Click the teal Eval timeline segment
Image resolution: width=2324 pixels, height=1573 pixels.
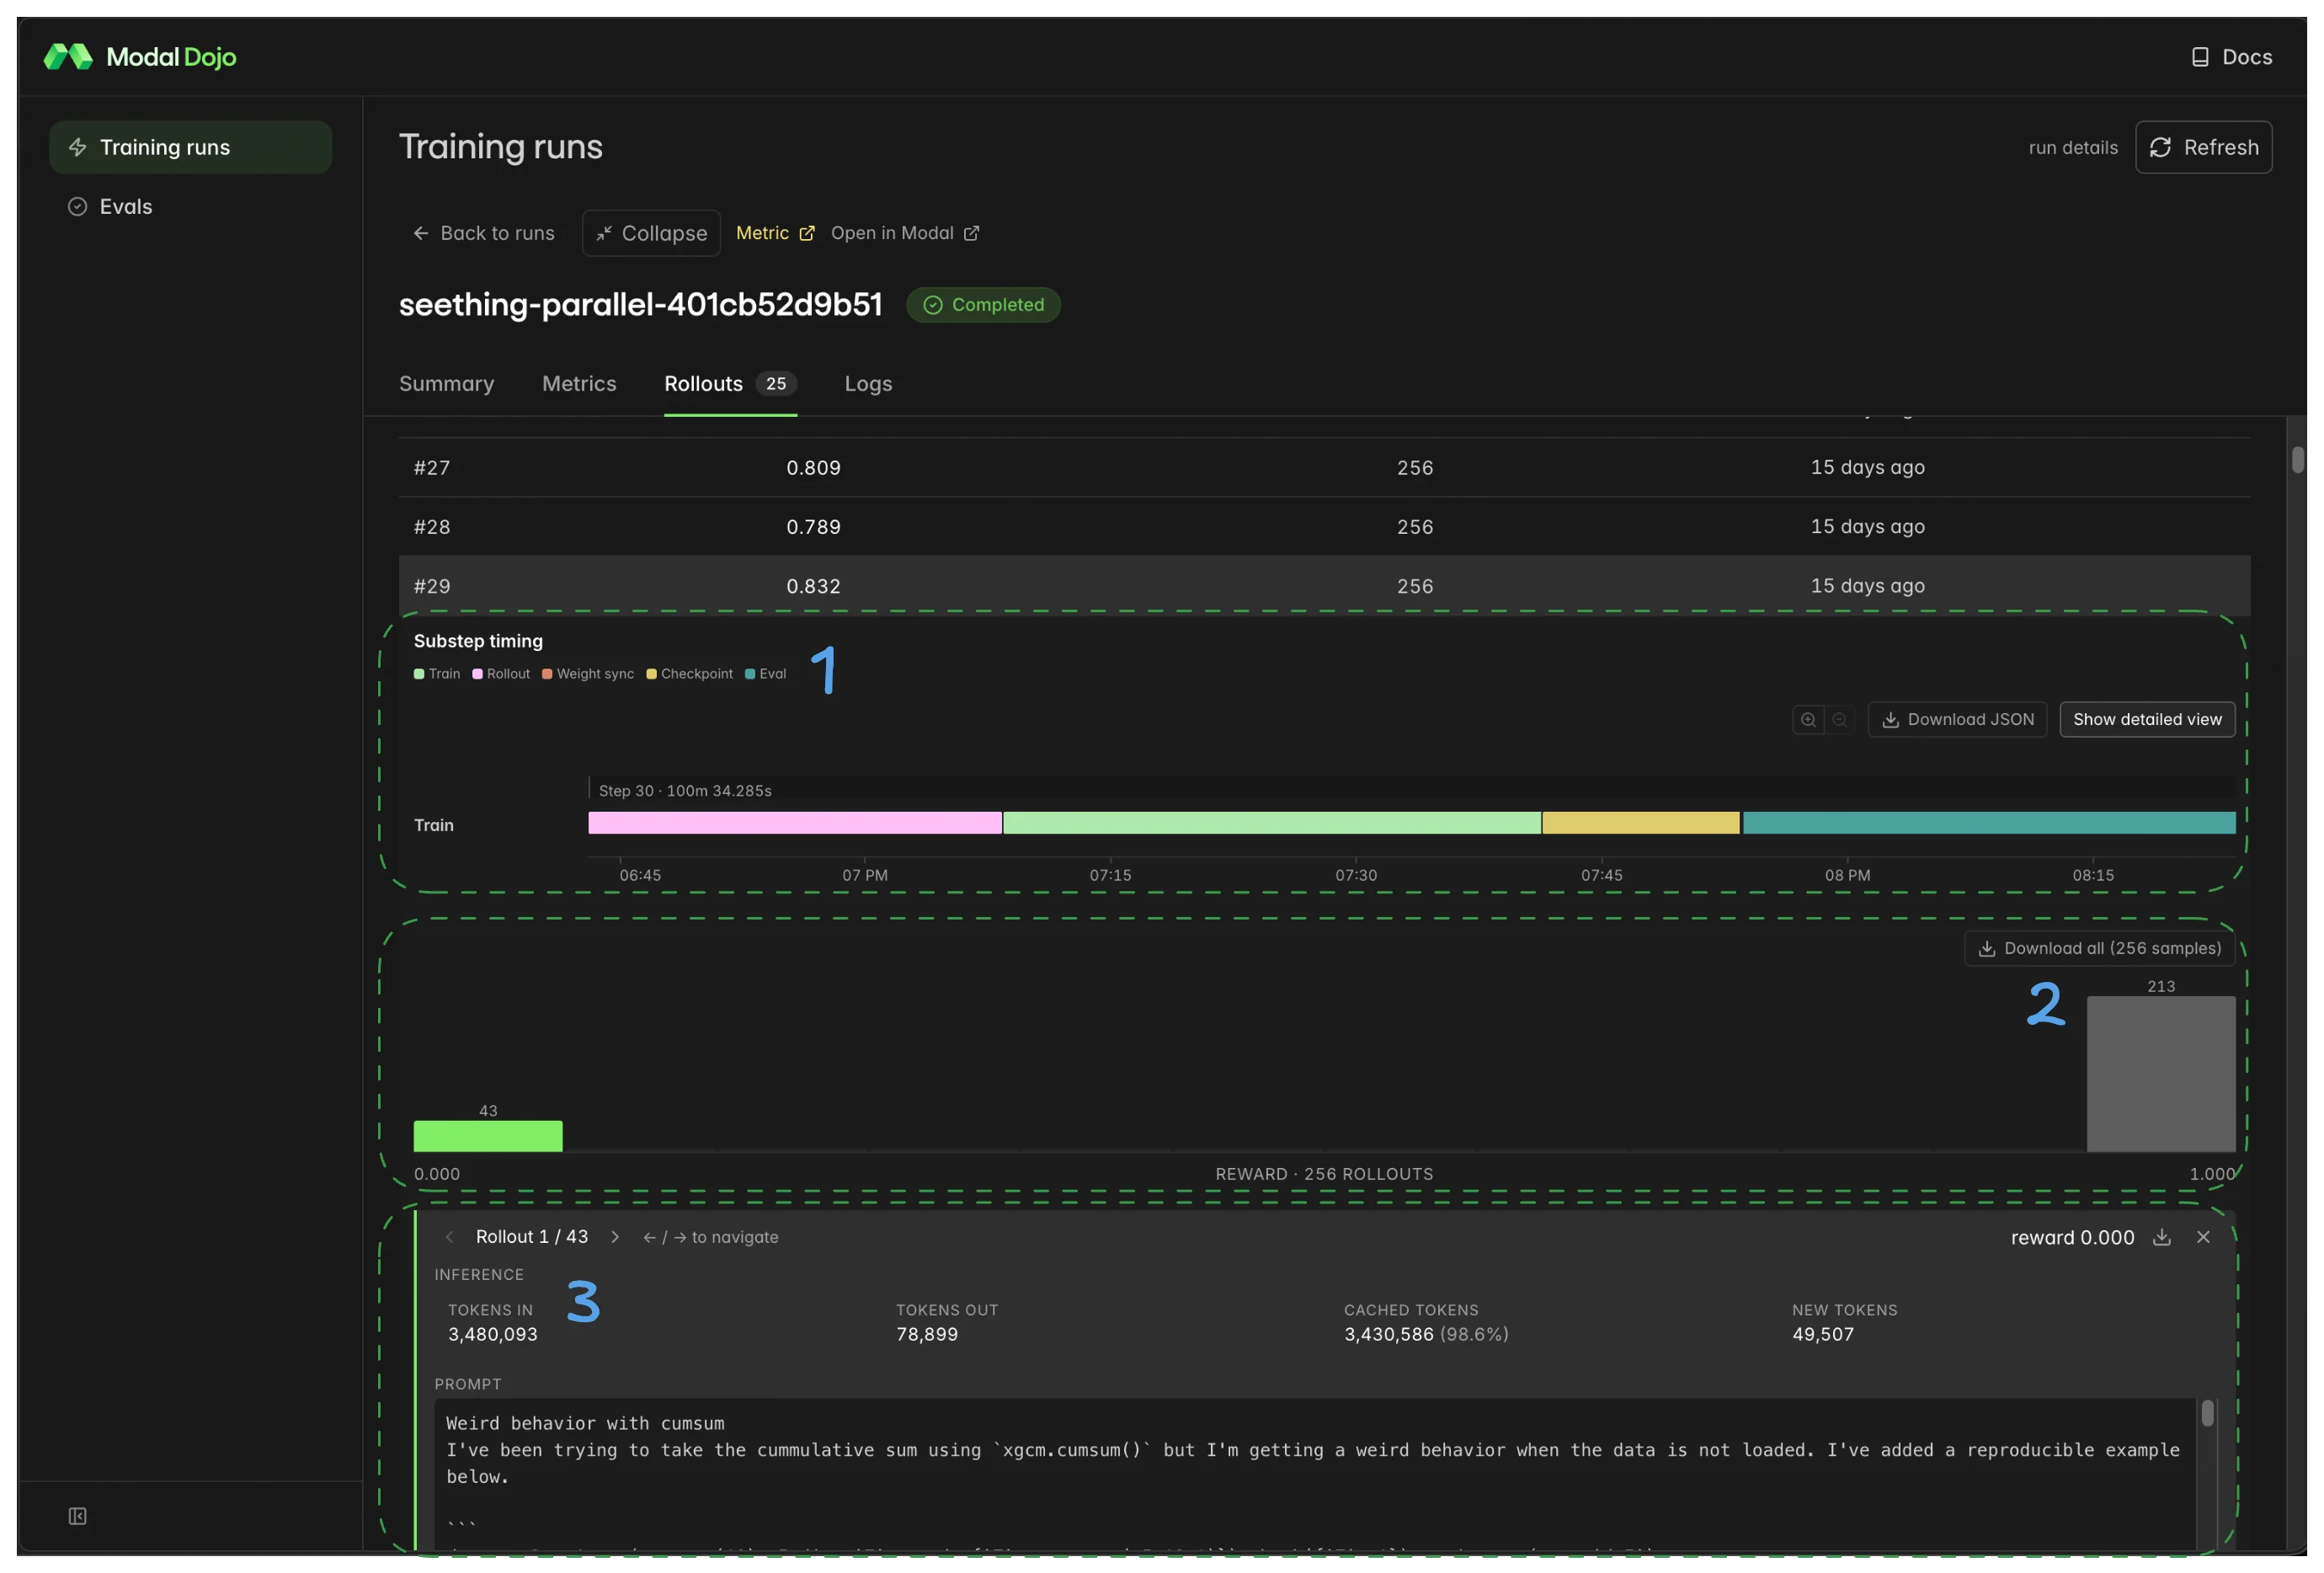click(x=1989, y=823)
